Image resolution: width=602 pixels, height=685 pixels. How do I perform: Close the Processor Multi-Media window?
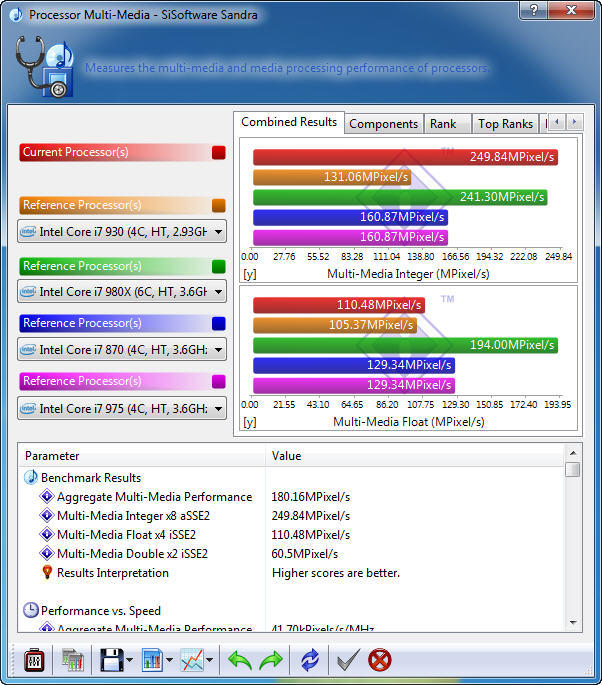(571, 10)
